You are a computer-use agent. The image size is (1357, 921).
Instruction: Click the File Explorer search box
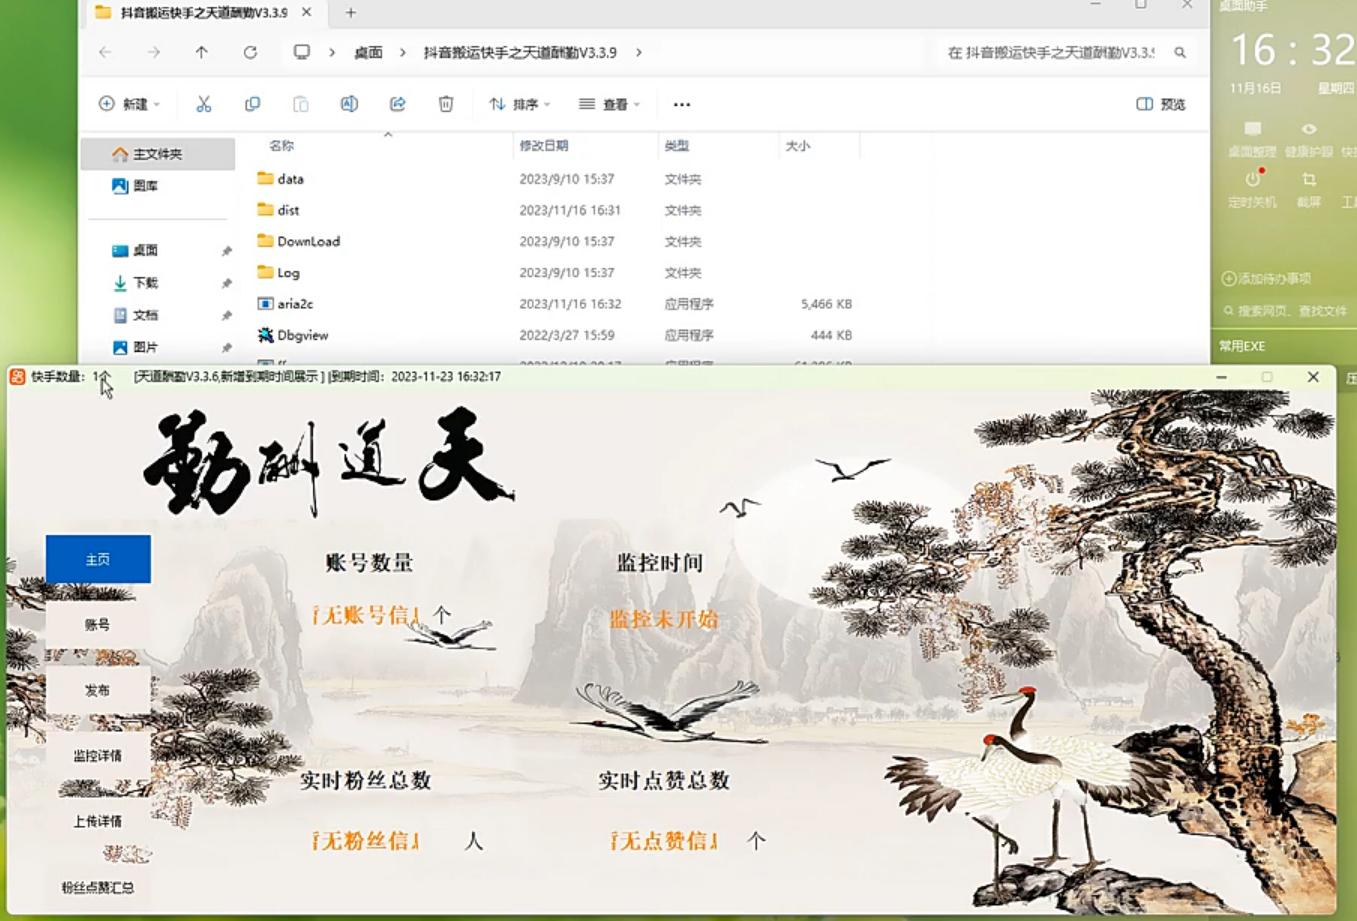click(x=1050, y=52)
